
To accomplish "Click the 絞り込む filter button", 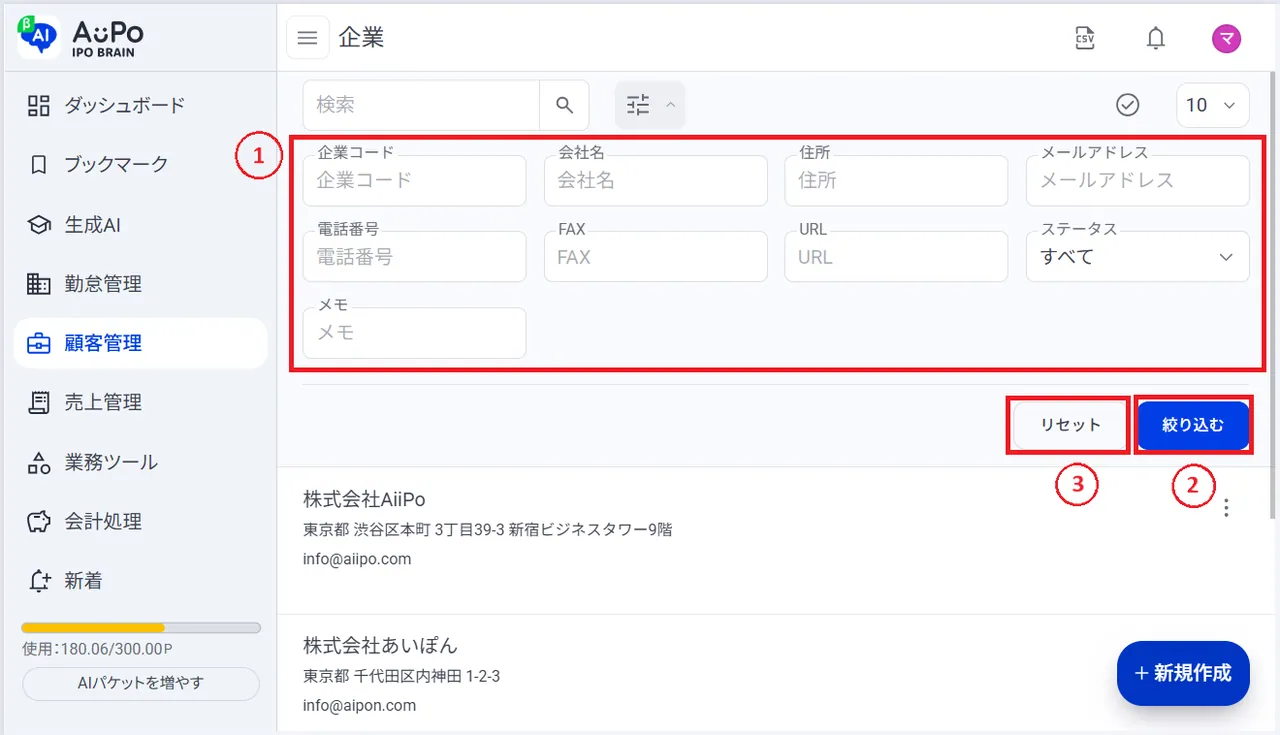I will tap(1193, 425).
